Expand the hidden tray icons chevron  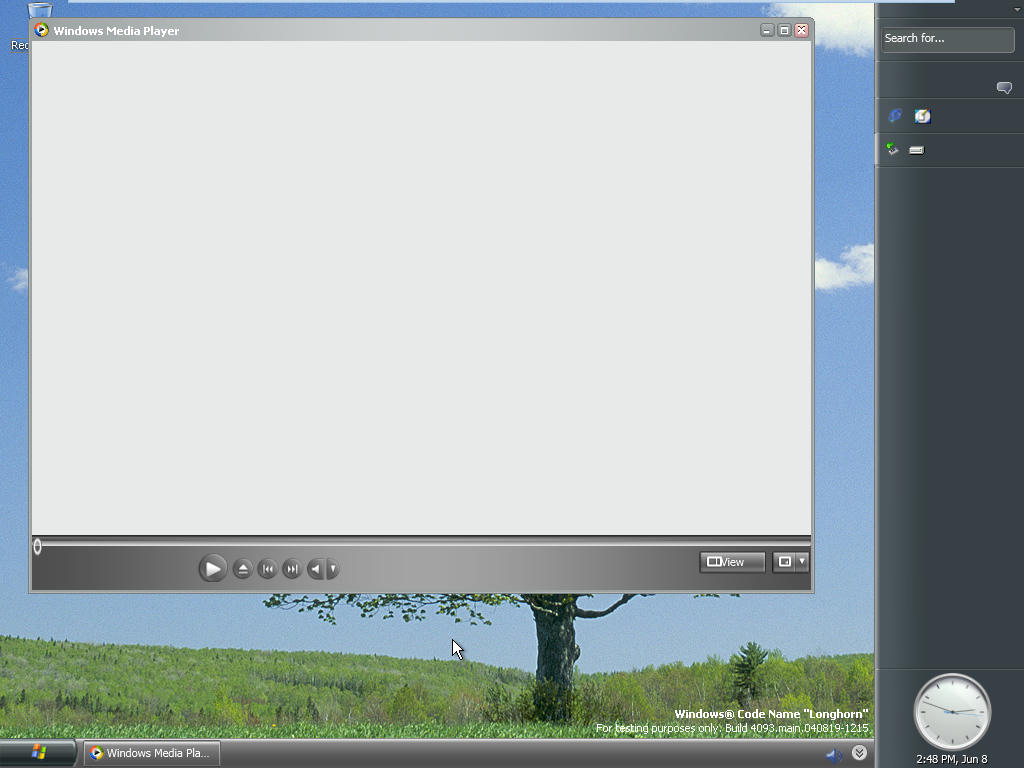pyautogui.click(x=859, y=753)
